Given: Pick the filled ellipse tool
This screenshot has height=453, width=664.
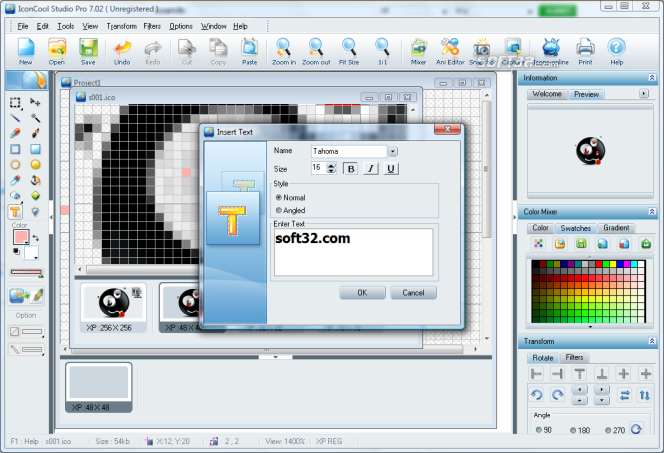Looking at the screenshot, I should click(36, 165).
